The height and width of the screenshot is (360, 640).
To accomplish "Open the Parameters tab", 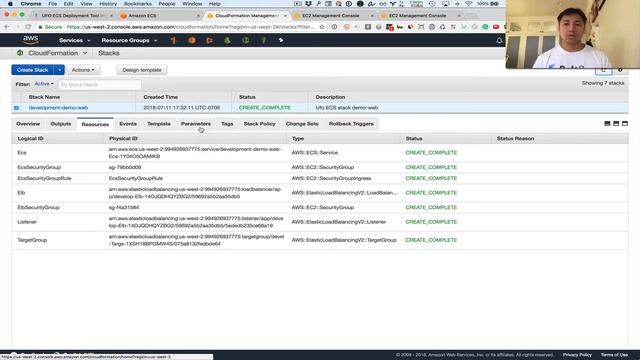I will tap(196, 124).
